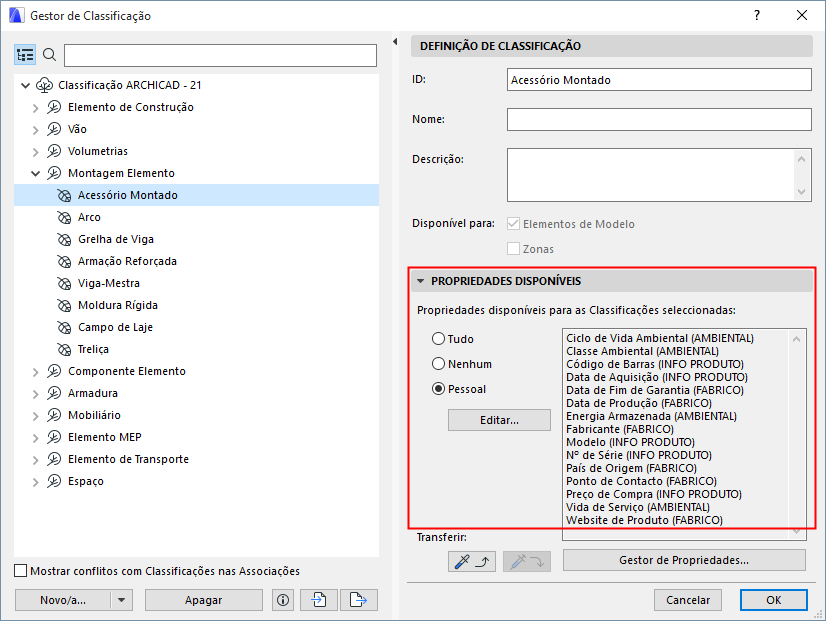
Task: Click the branch icon beside Vão
Action: tap(54, 130)
